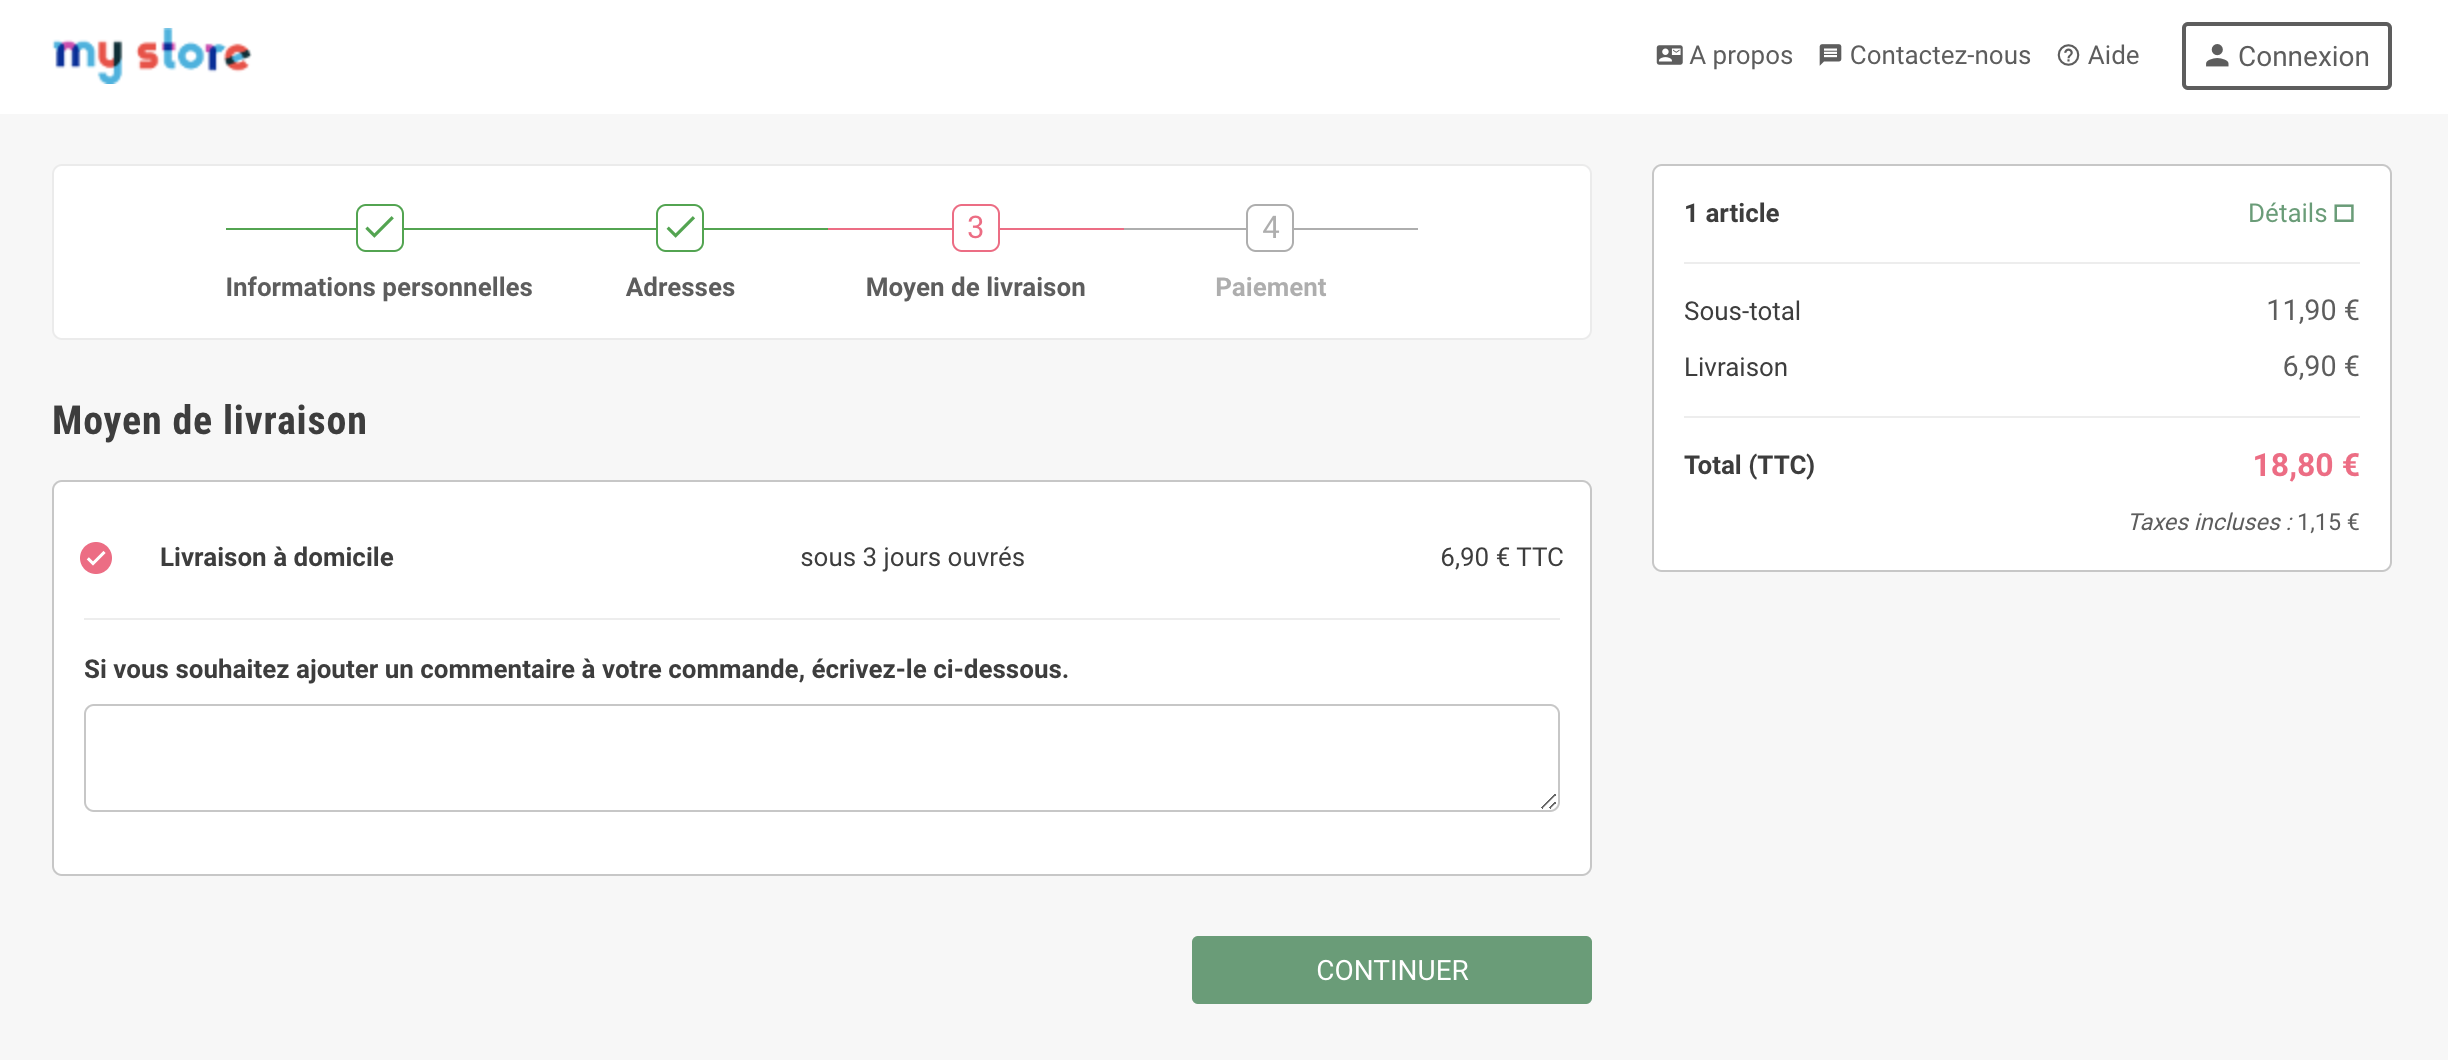
Task: Click the my store logo
Action: click(x=152, y=55)
